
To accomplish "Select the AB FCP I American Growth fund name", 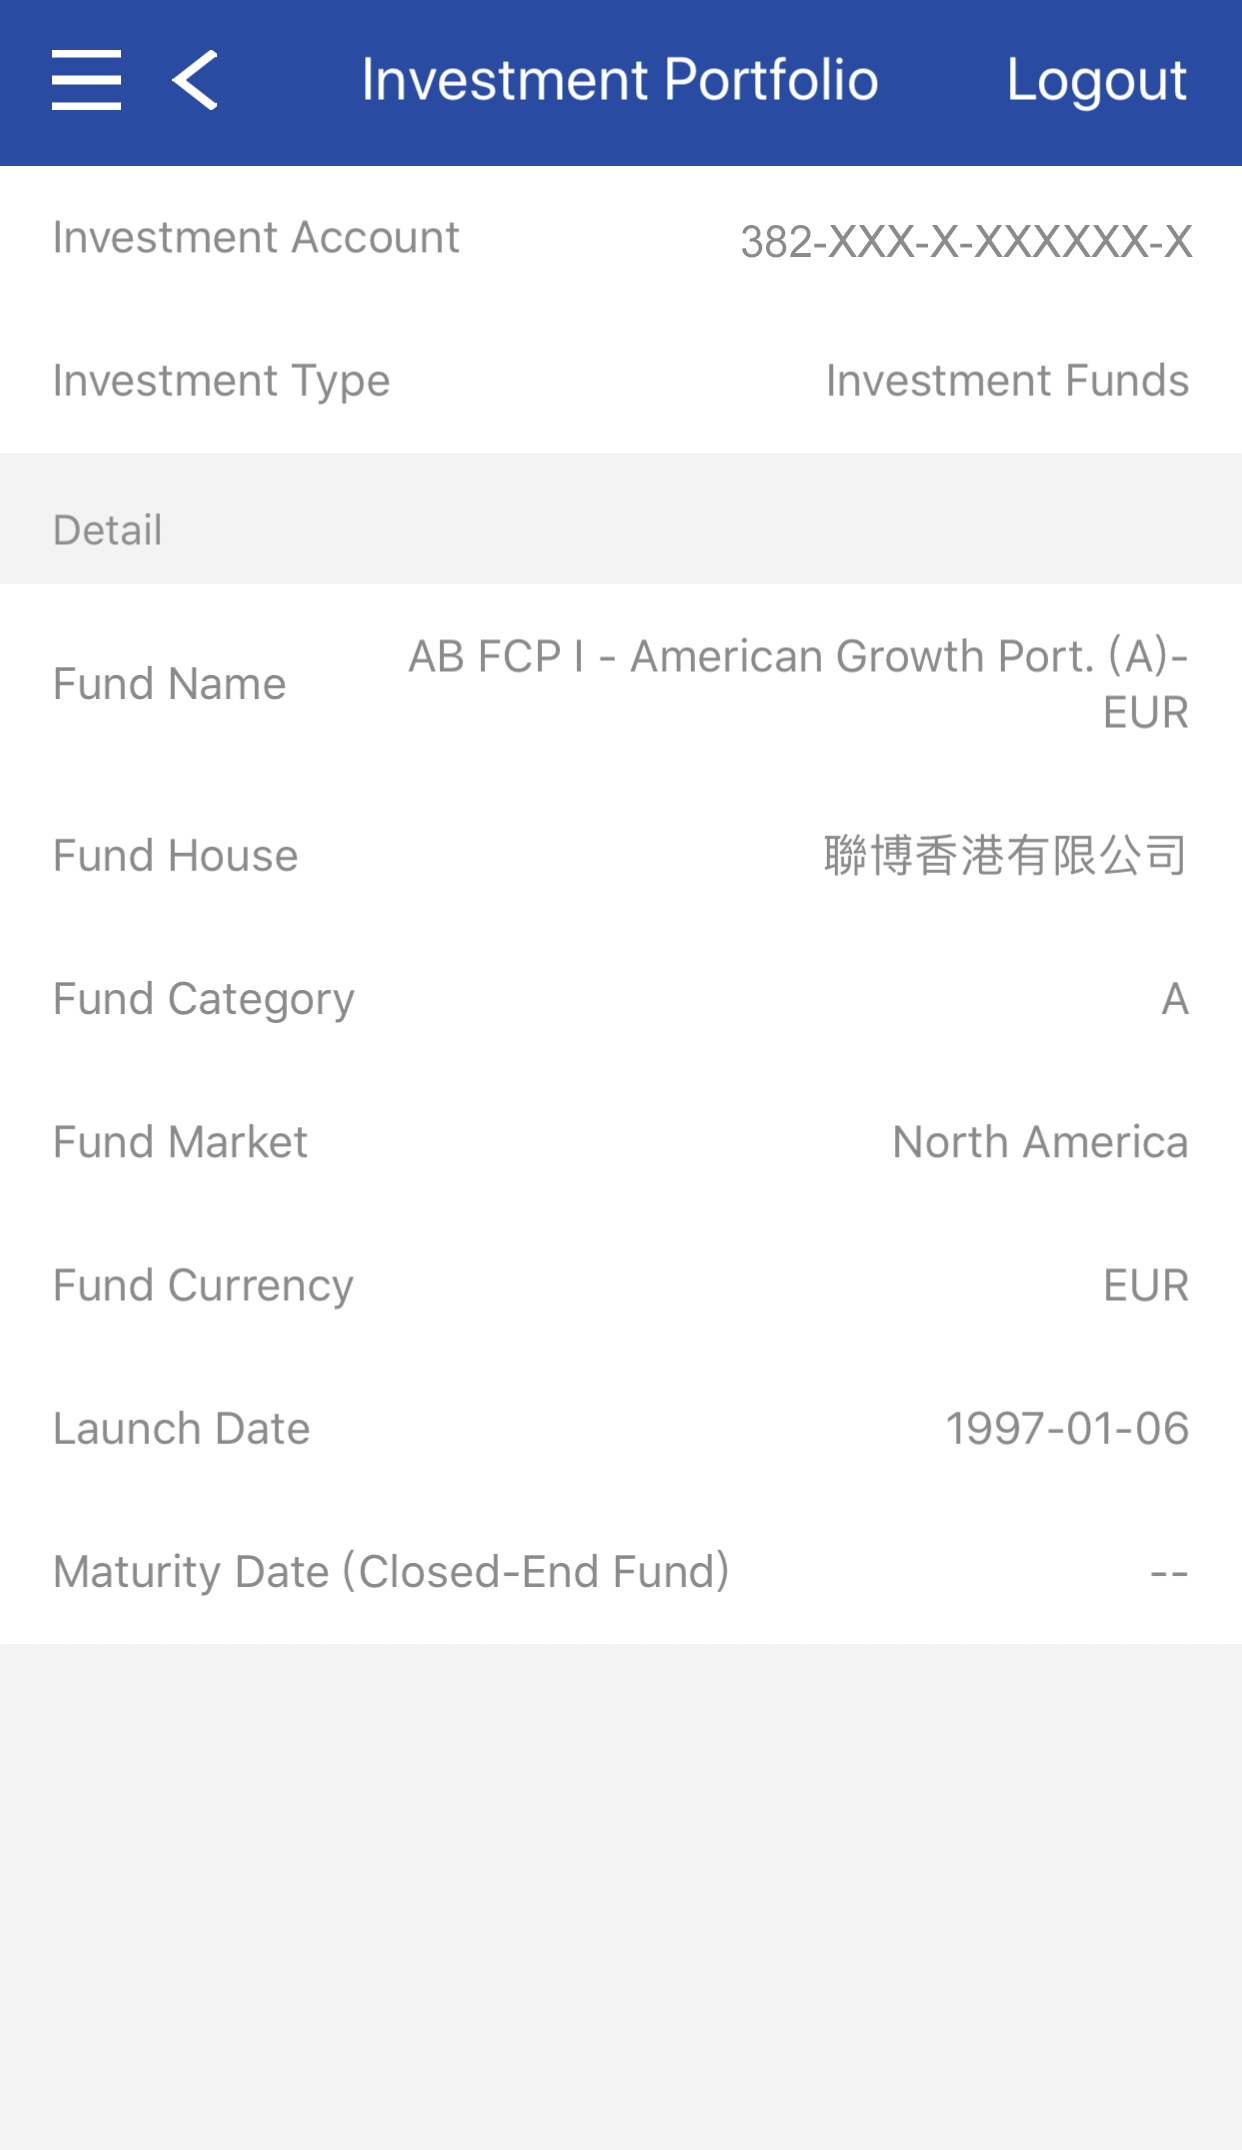I will (x=798, y=684).
